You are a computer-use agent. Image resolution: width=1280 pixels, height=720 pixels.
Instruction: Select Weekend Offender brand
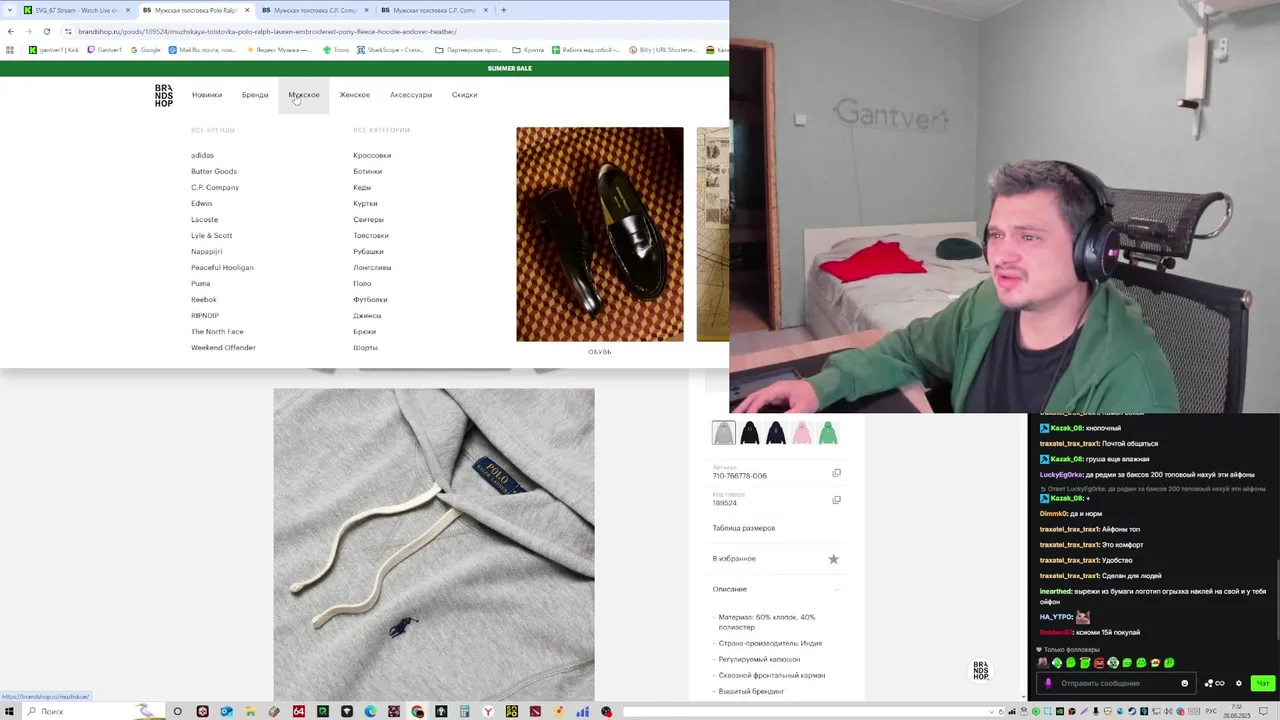click(x=223, y=347)
